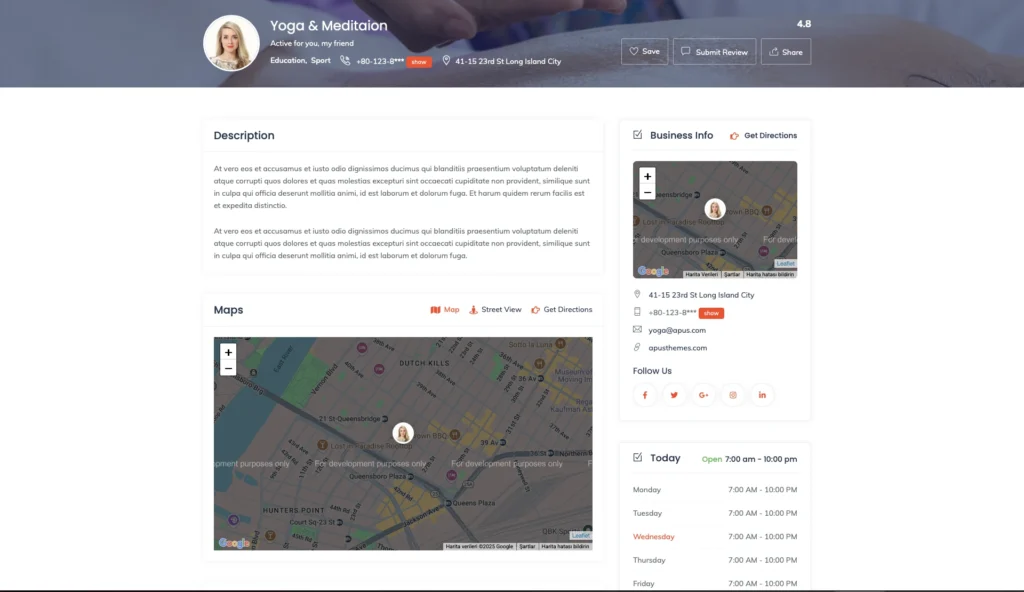Switch to Street View tab

tap(495, 310)
